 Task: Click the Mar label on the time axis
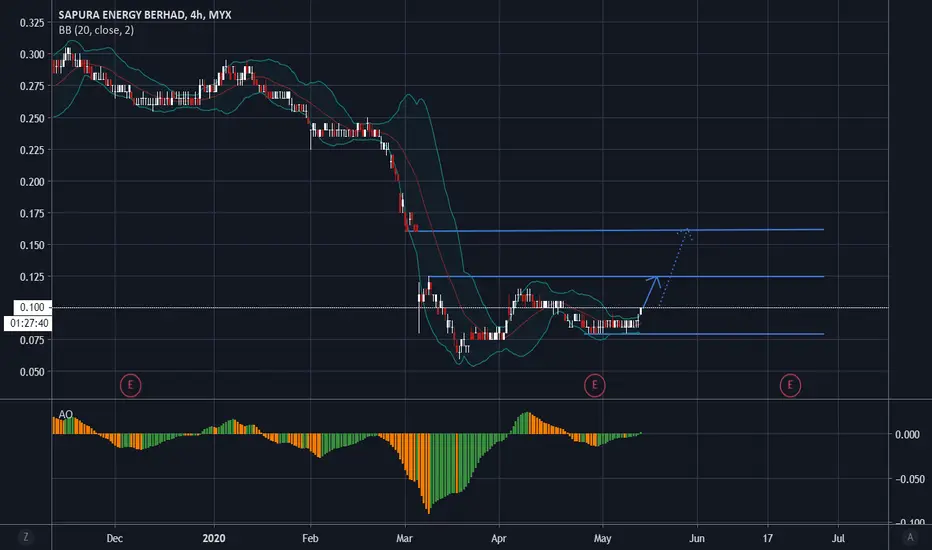click(x=404, y=538)
